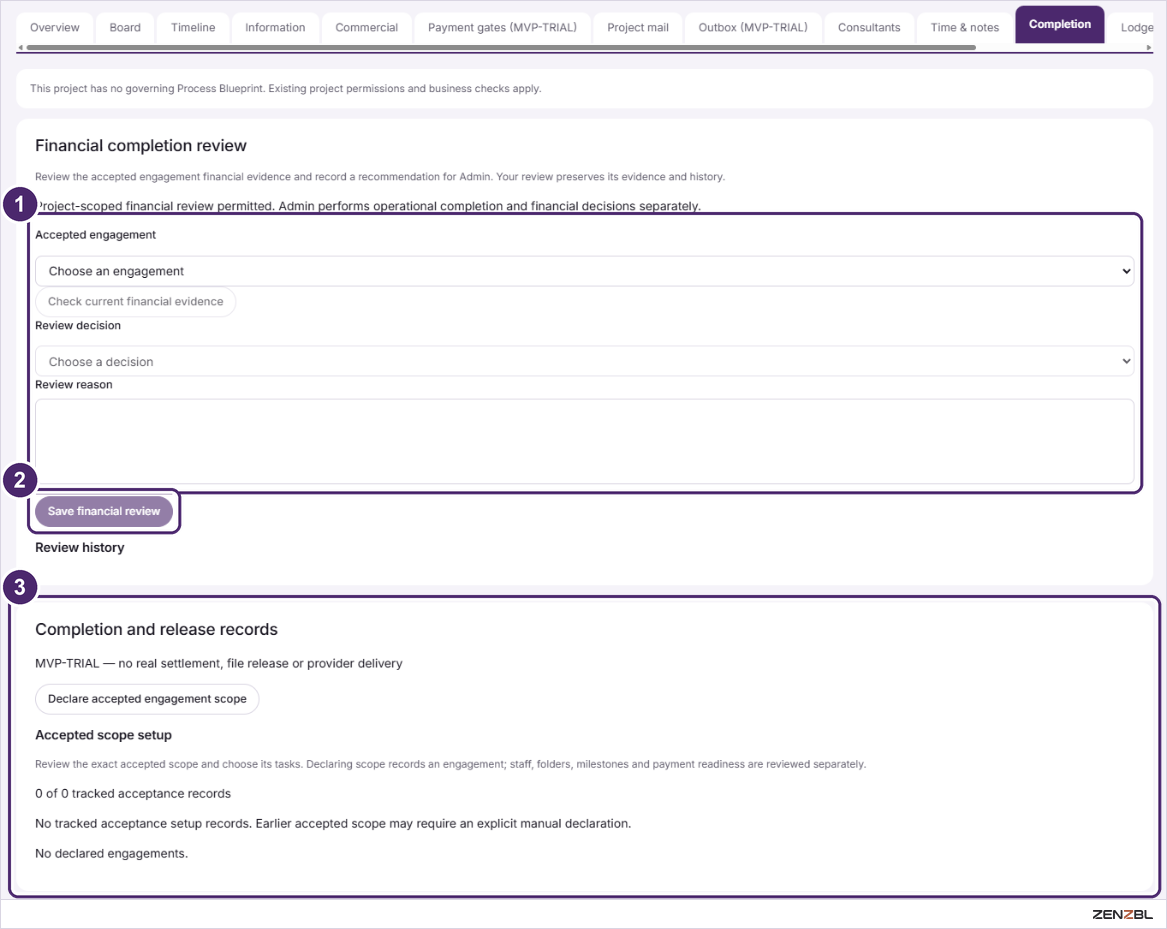The height and width of the screenshot is (929, 1167).
Task: Open the Timeline tab
Action: [x=193, y=28]
